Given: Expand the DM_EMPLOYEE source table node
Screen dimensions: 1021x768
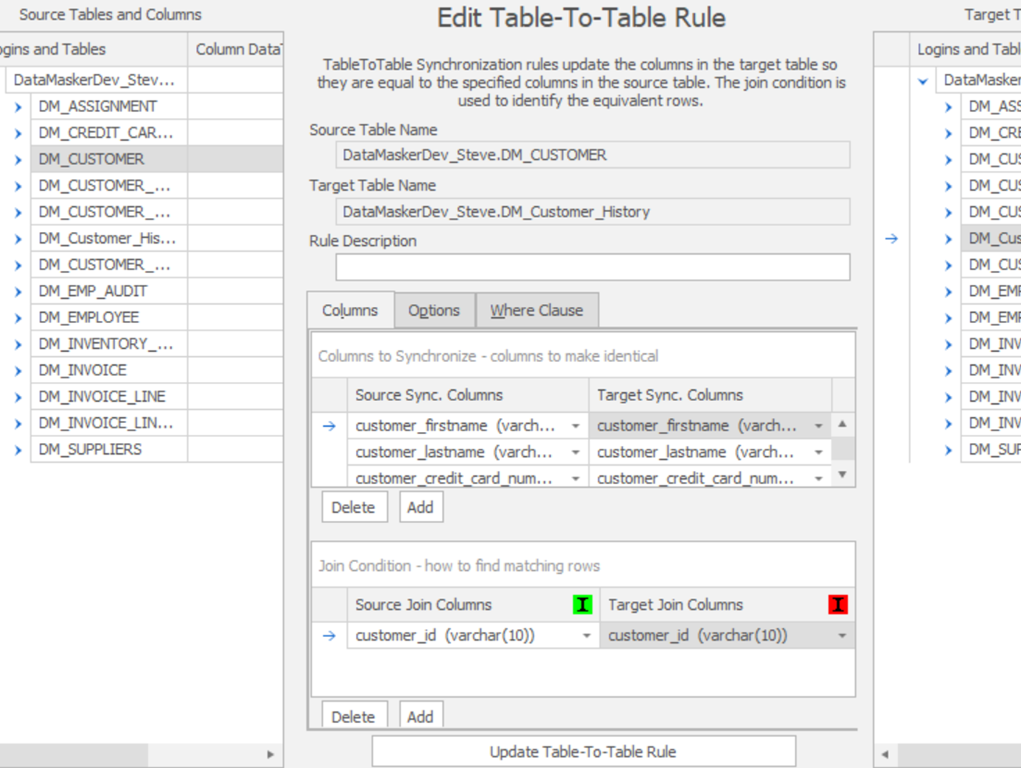Looking at the screenshot, I should point(18,317).
